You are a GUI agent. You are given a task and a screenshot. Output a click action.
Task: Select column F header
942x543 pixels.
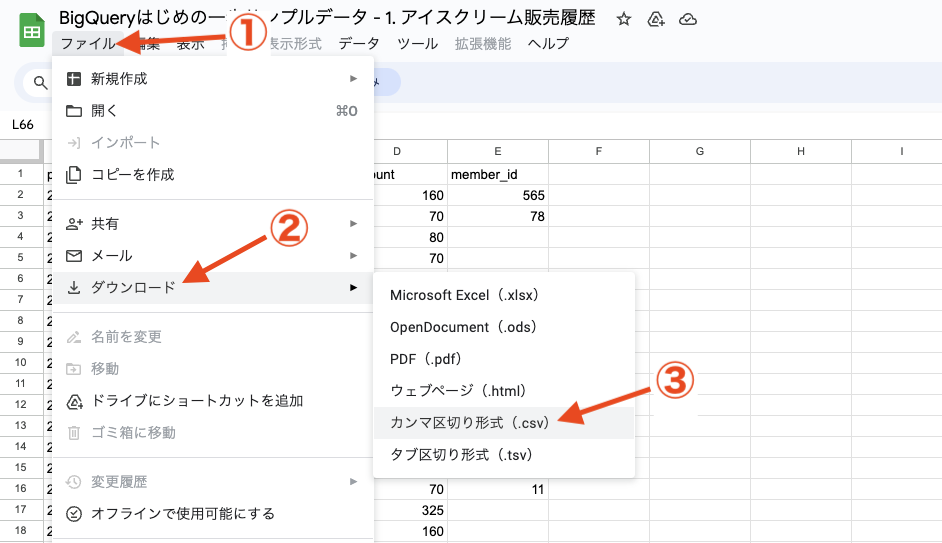pos(599,151)
